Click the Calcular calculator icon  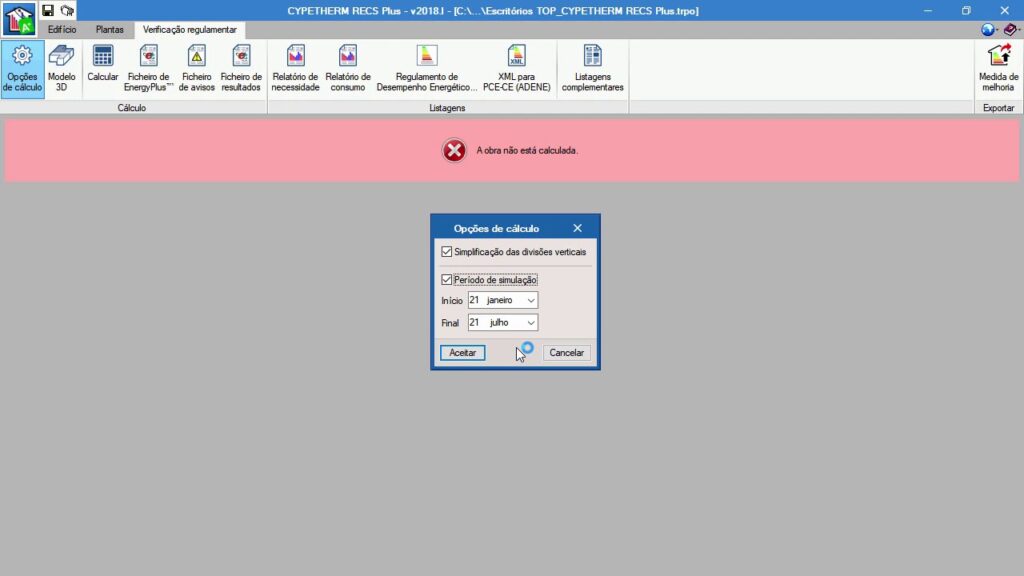tap(103, 66)
